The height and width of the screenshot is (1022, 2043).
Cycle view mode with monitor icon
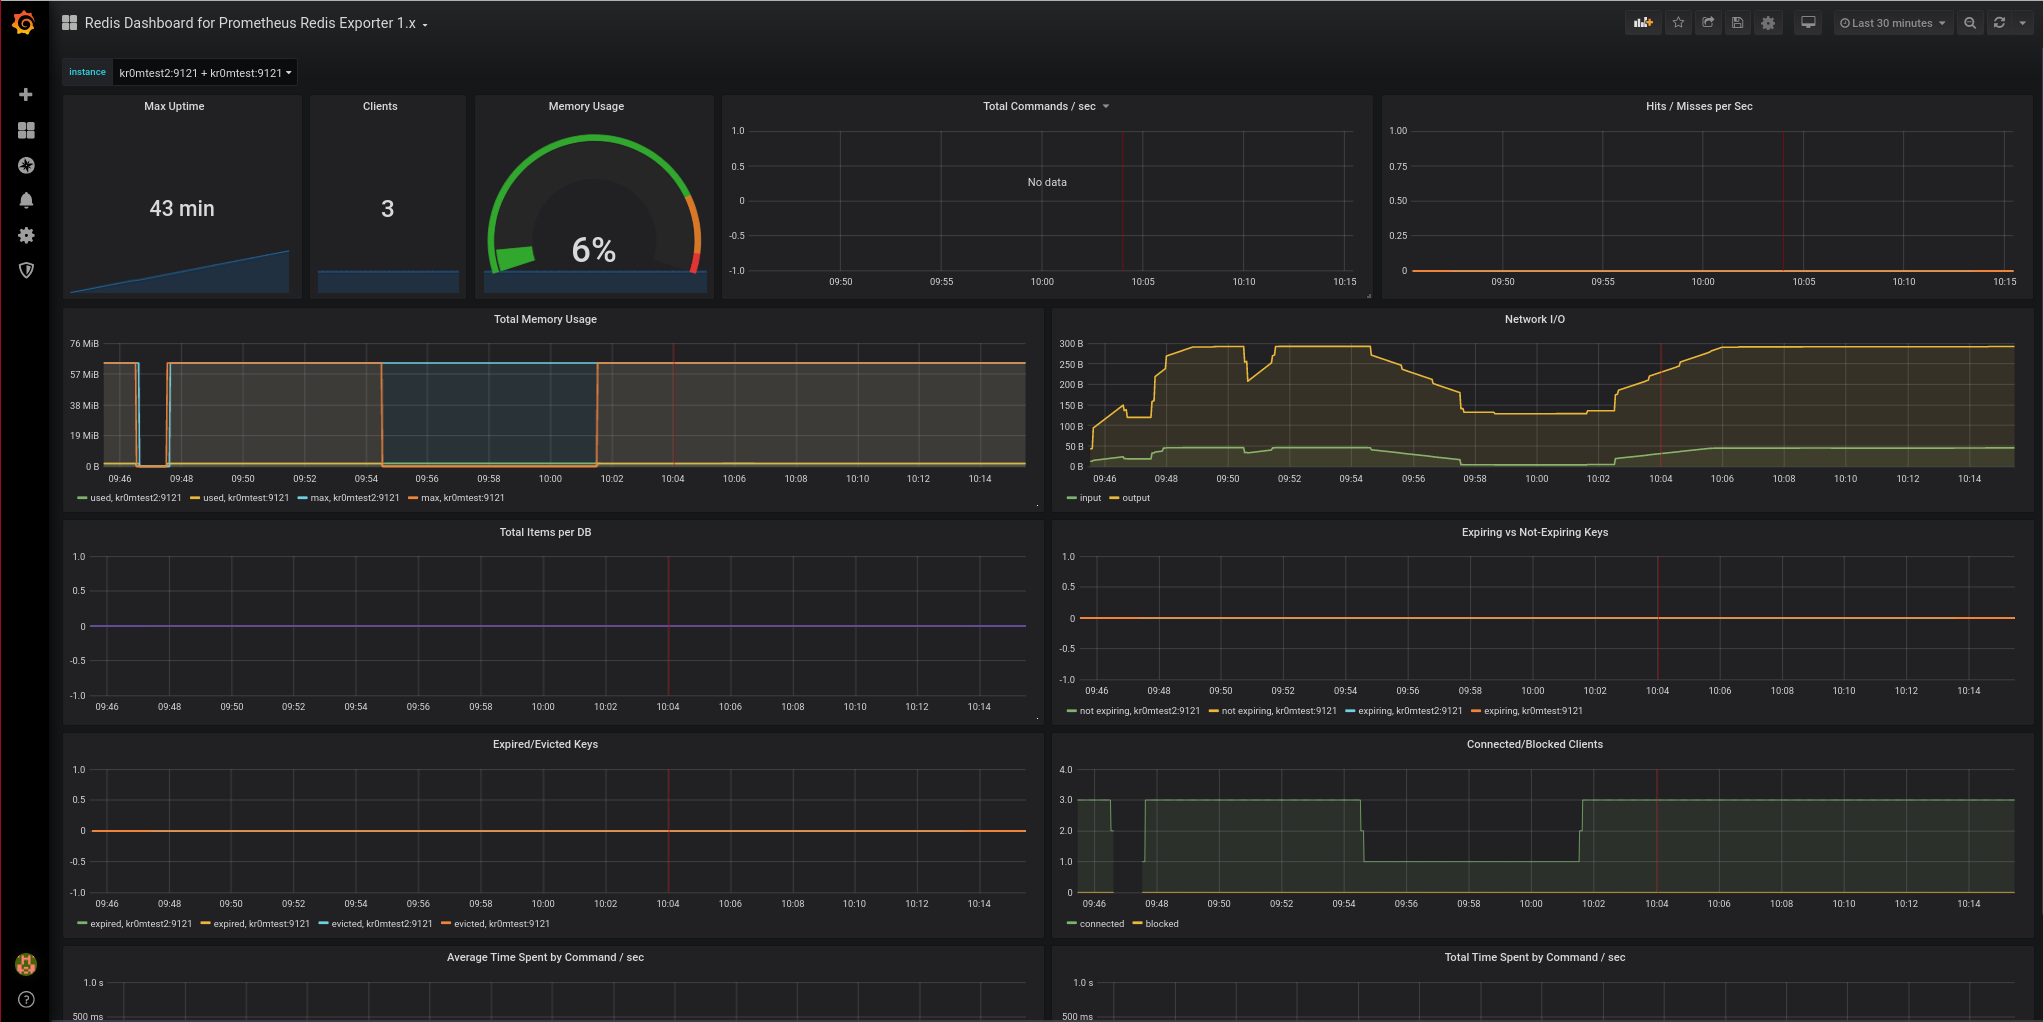point(1808,23)
